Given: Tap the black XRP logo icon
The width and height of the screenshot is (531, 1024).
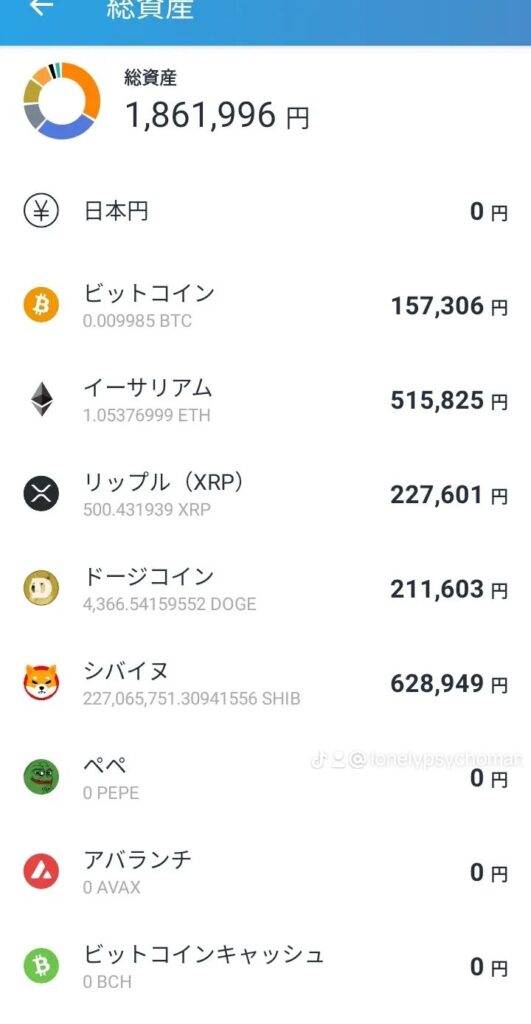Looking at the screenshot, I should [41, 494].
